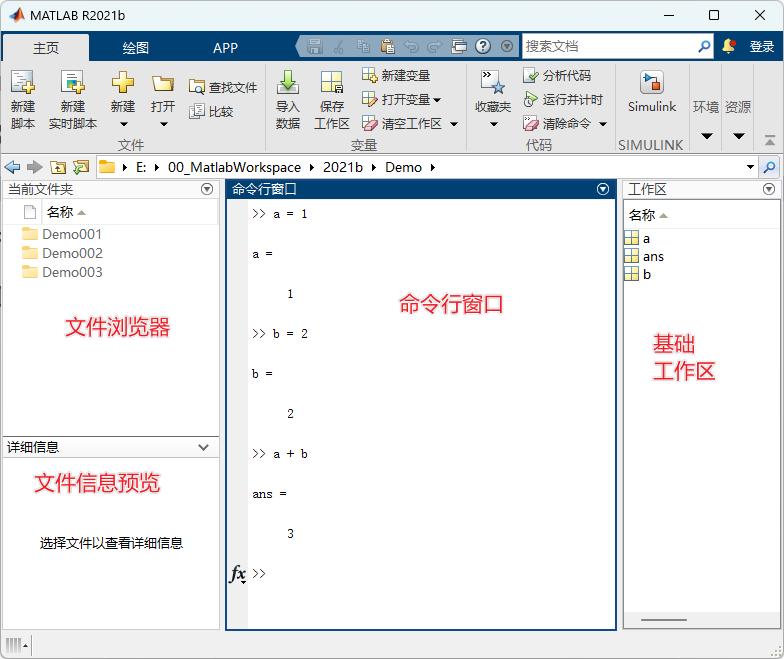Import data with 导入数据
Screen dimensions: 784x659
coord(288,99)
